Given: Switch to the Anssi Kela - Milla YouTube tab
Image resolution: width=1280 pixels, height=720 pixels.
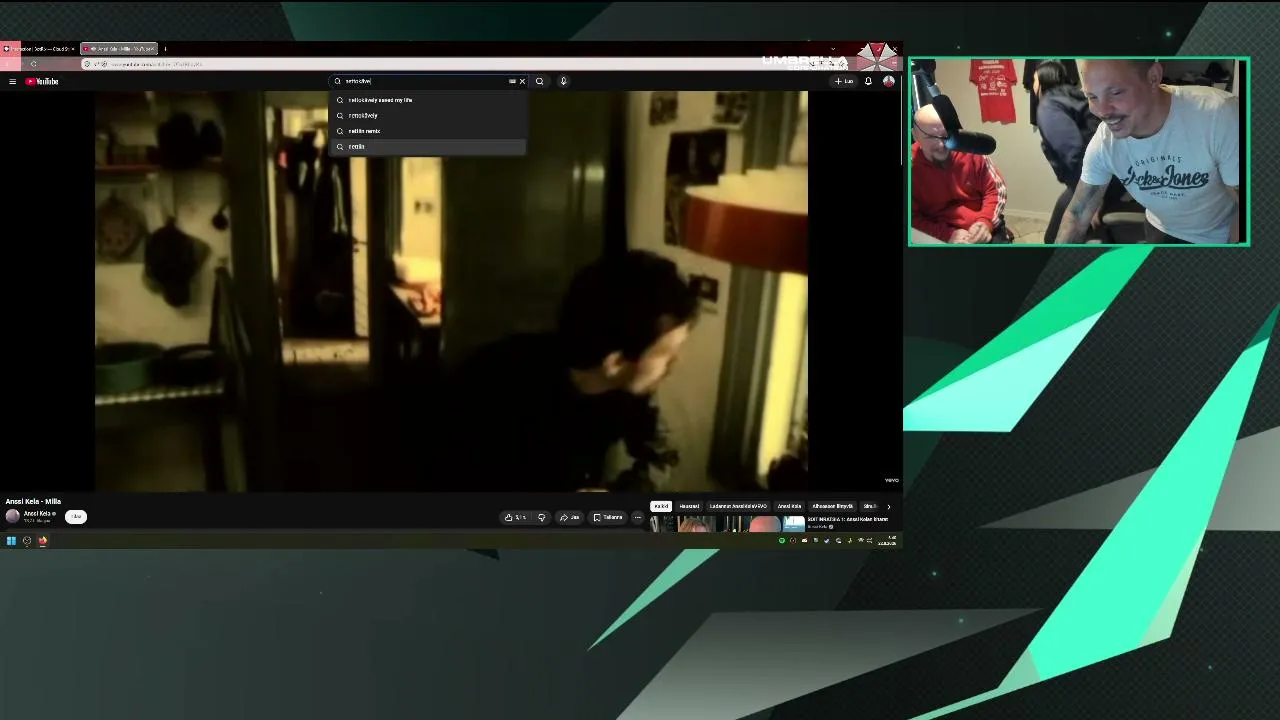Looking at the screenshot, I should click(x=118, y=48).
